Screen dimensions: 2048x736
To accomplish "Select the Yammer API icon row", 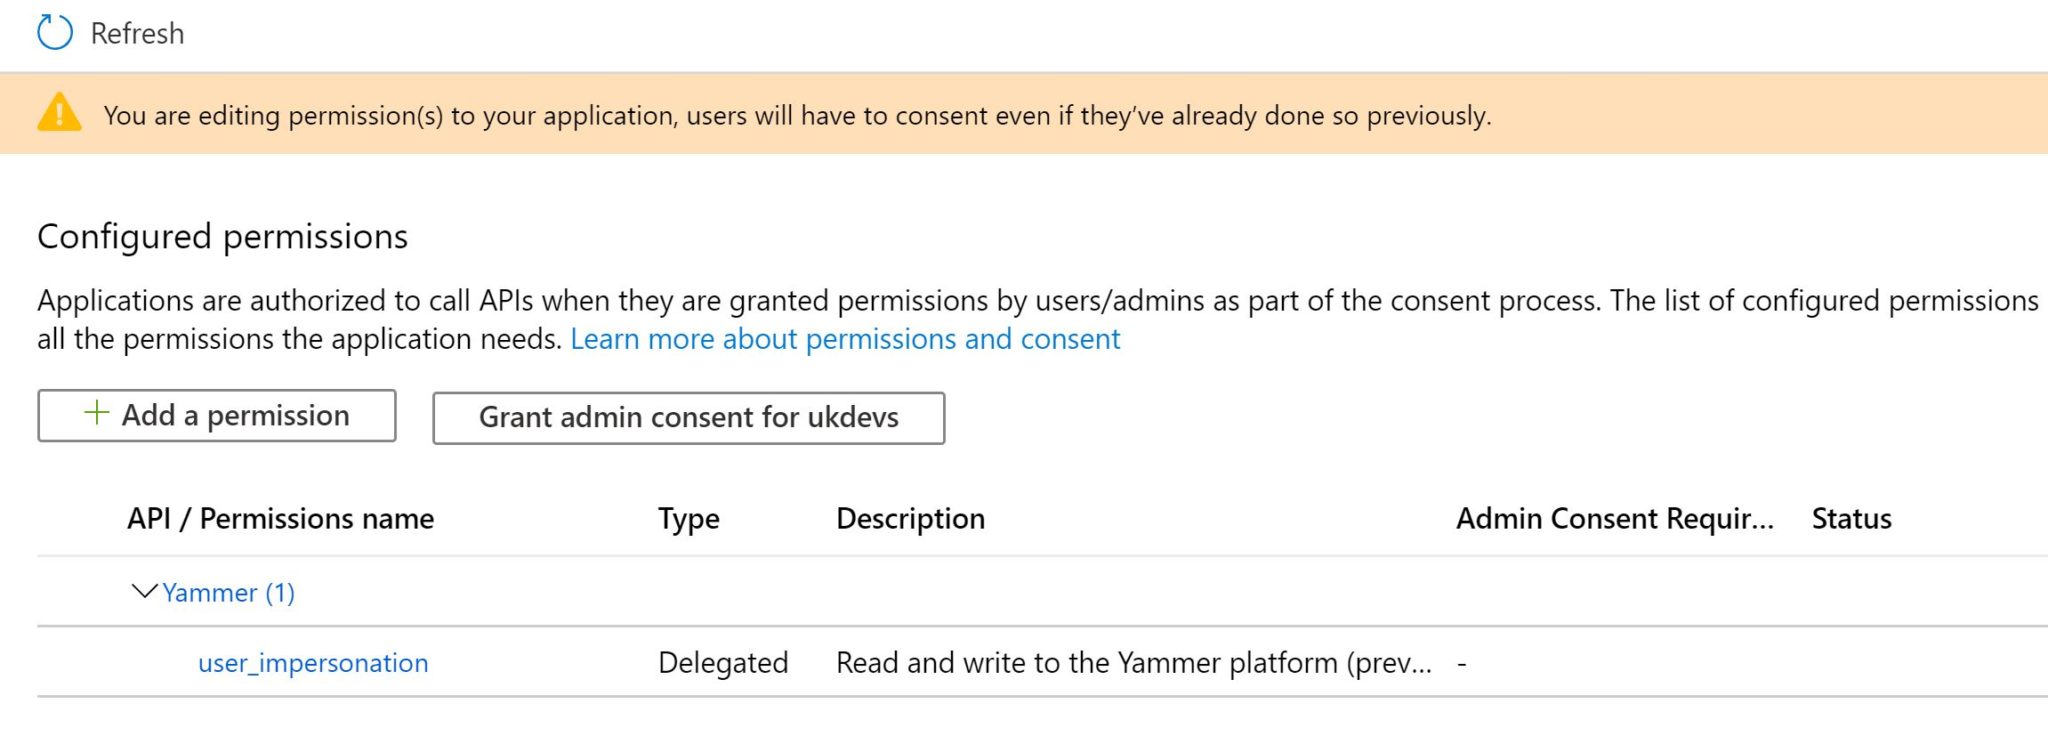I will 228,592.
